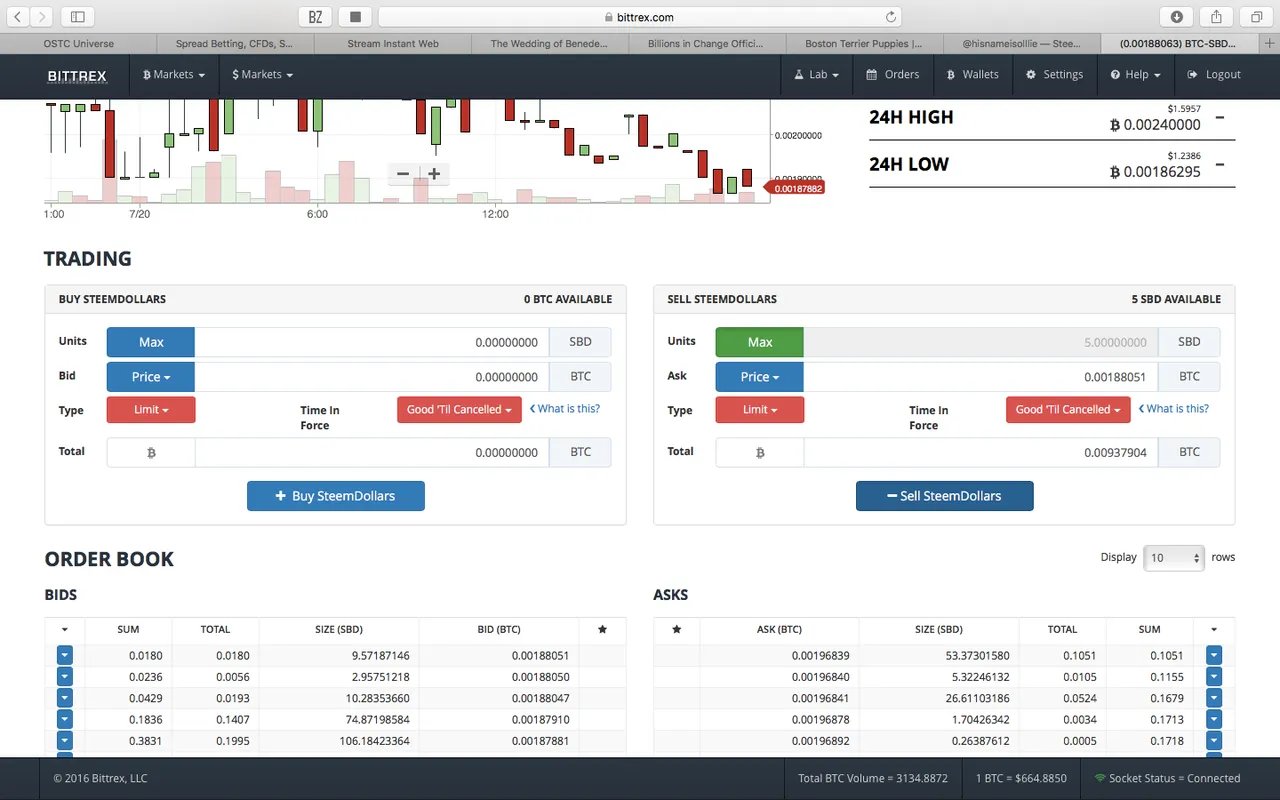Click the square stop extension button
The height and width of the screenshot is (800, 1280).
pyautogui.click(x=355, y=16)
